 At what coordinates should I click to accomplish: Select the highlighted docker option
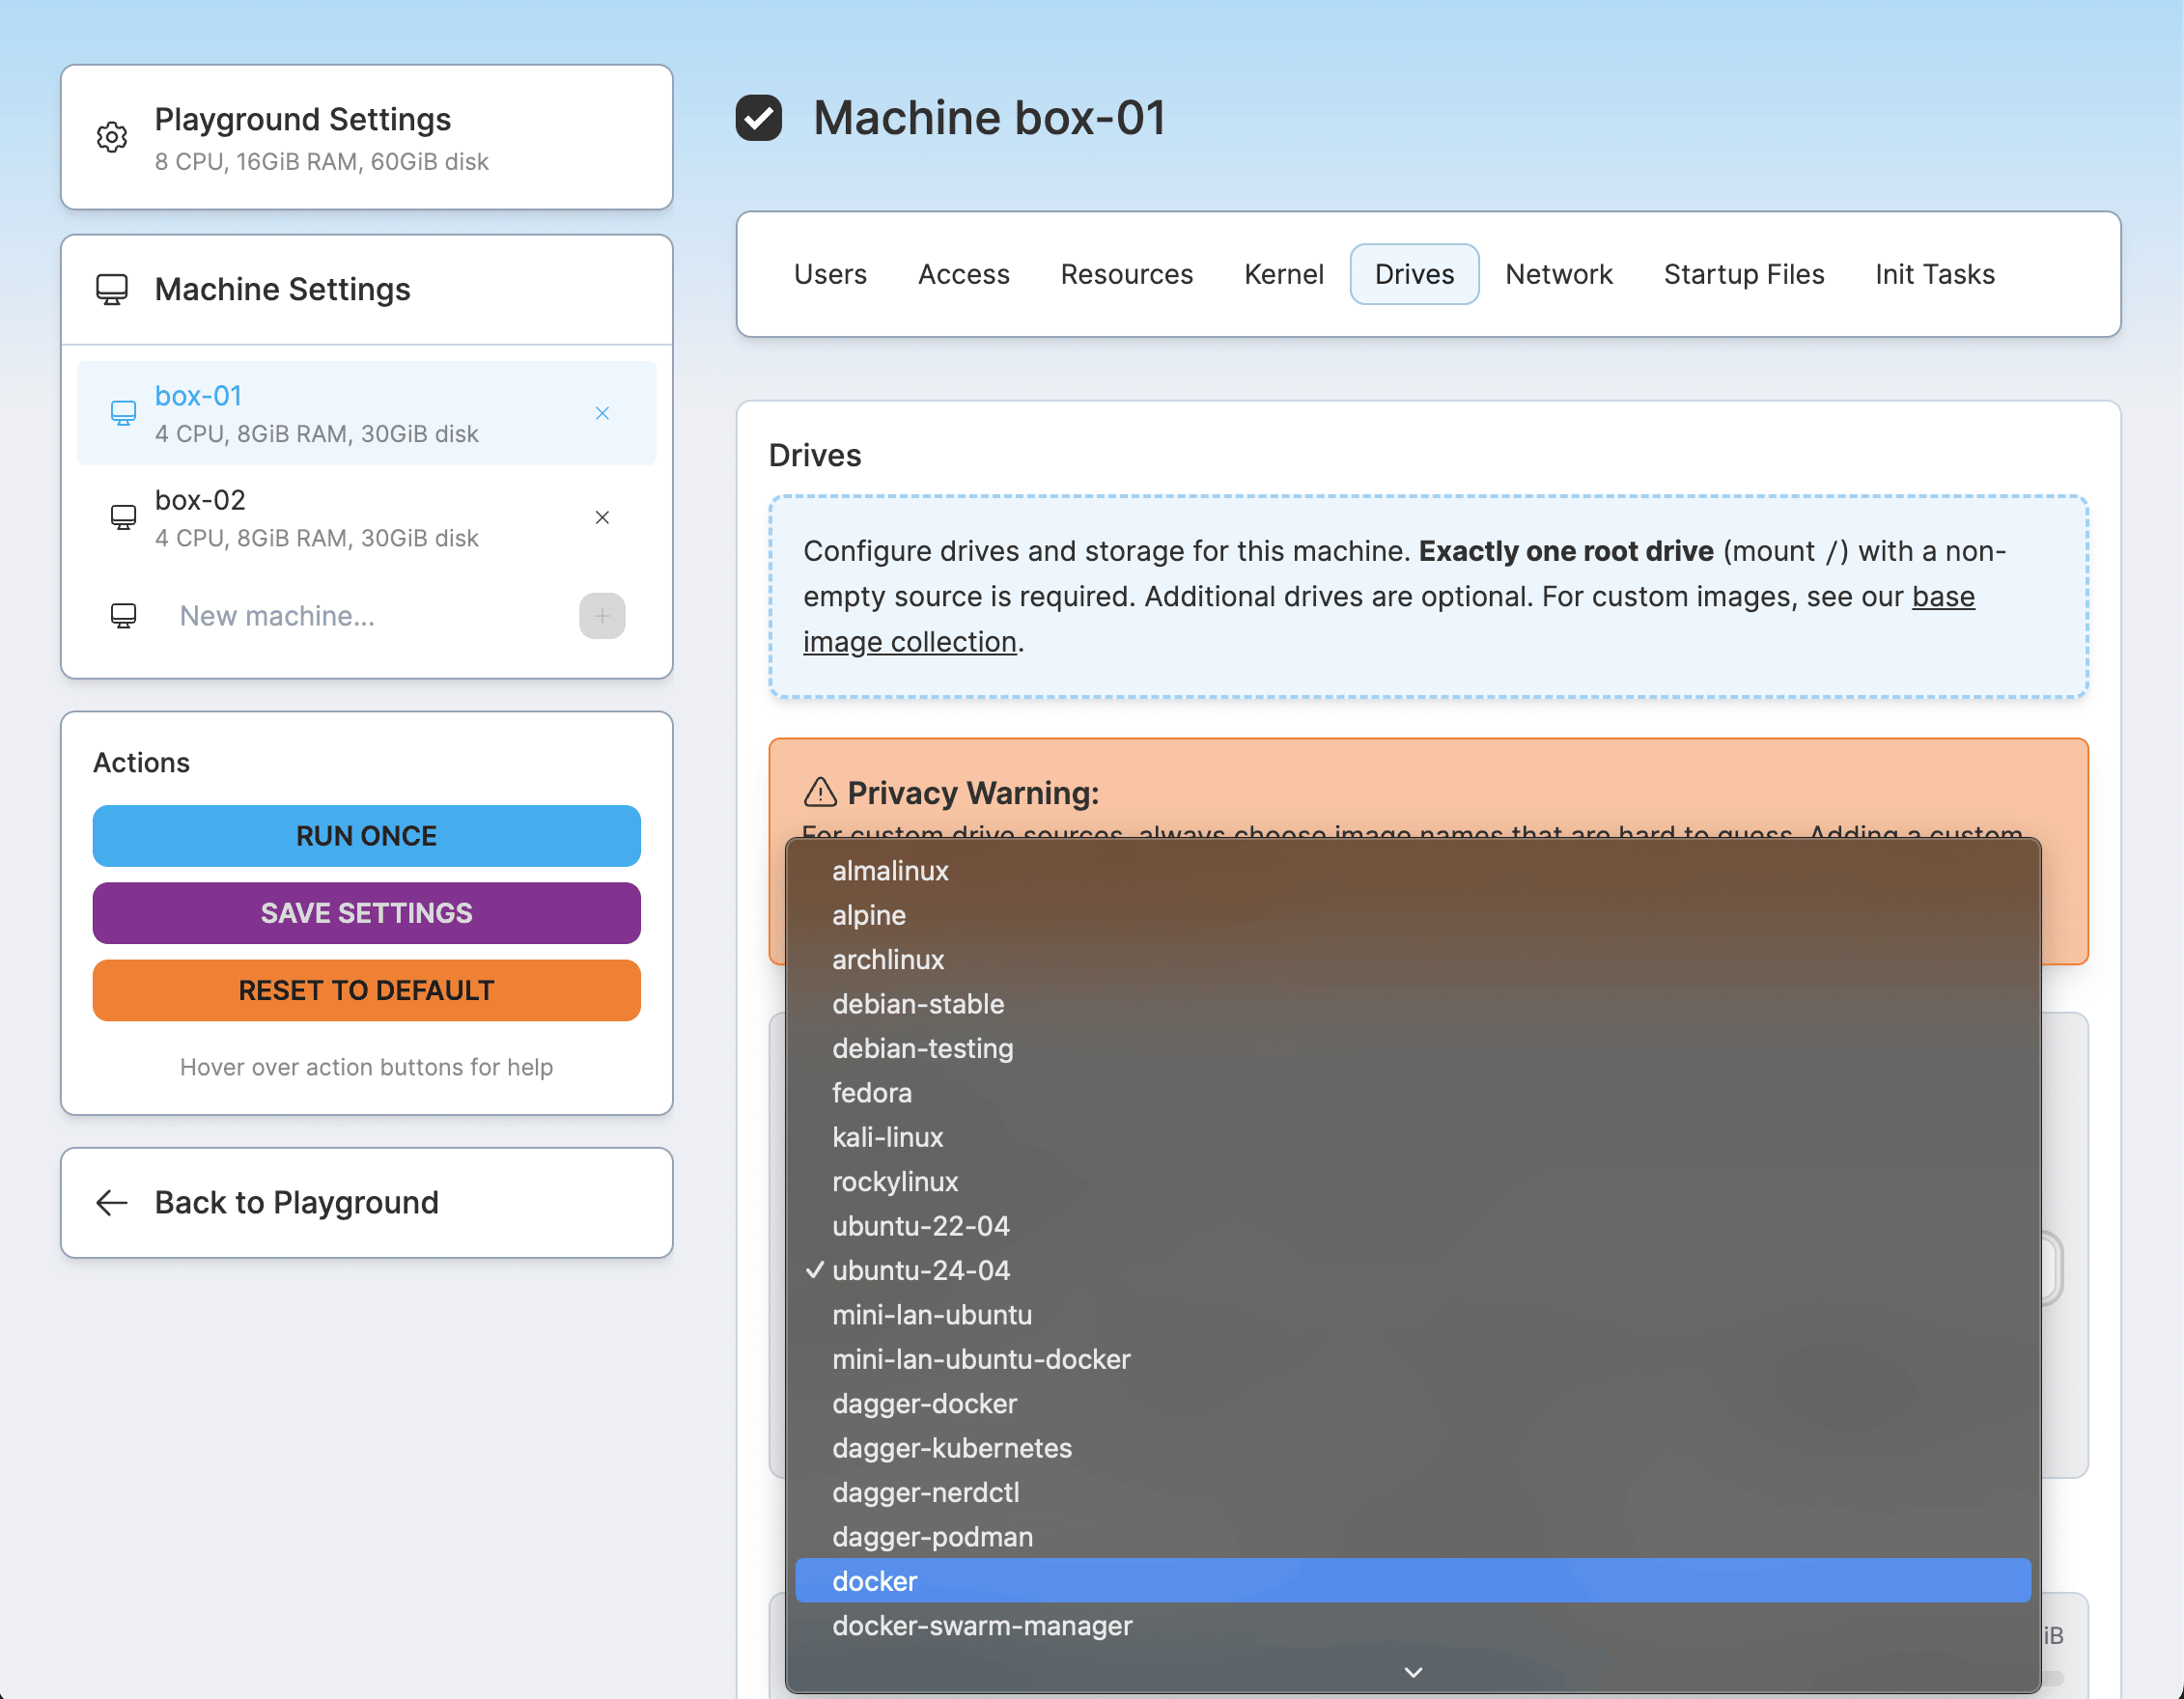1412,1581
